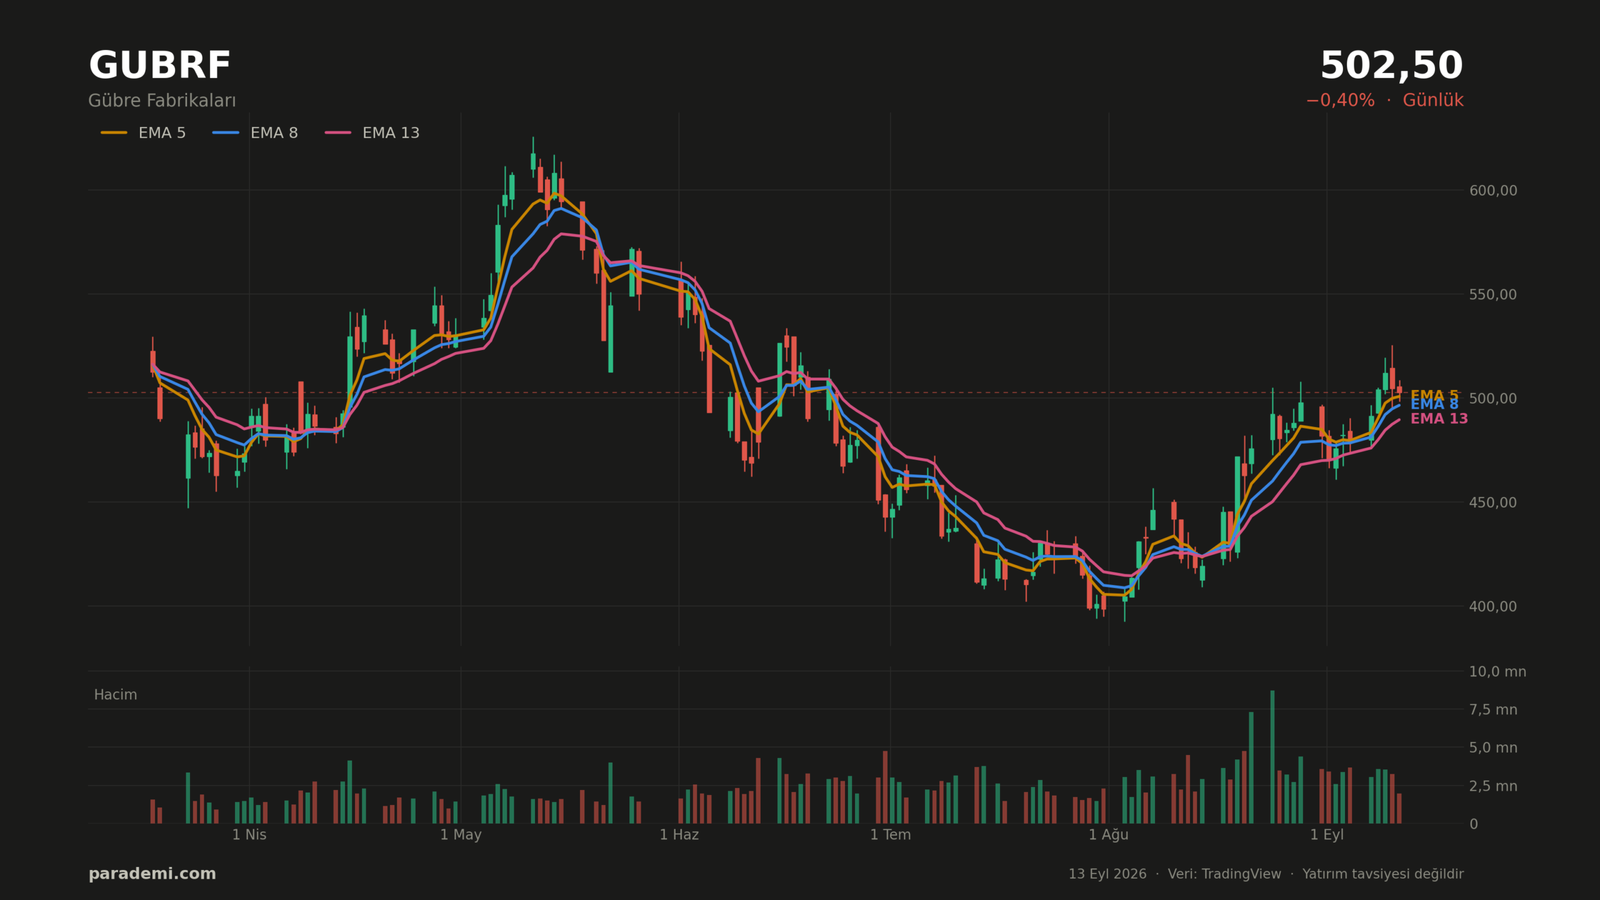This screenshot has height=900, width=1600.
Task: Click the 13 Eyl 2026 date text
Action: click(1107, 874)
